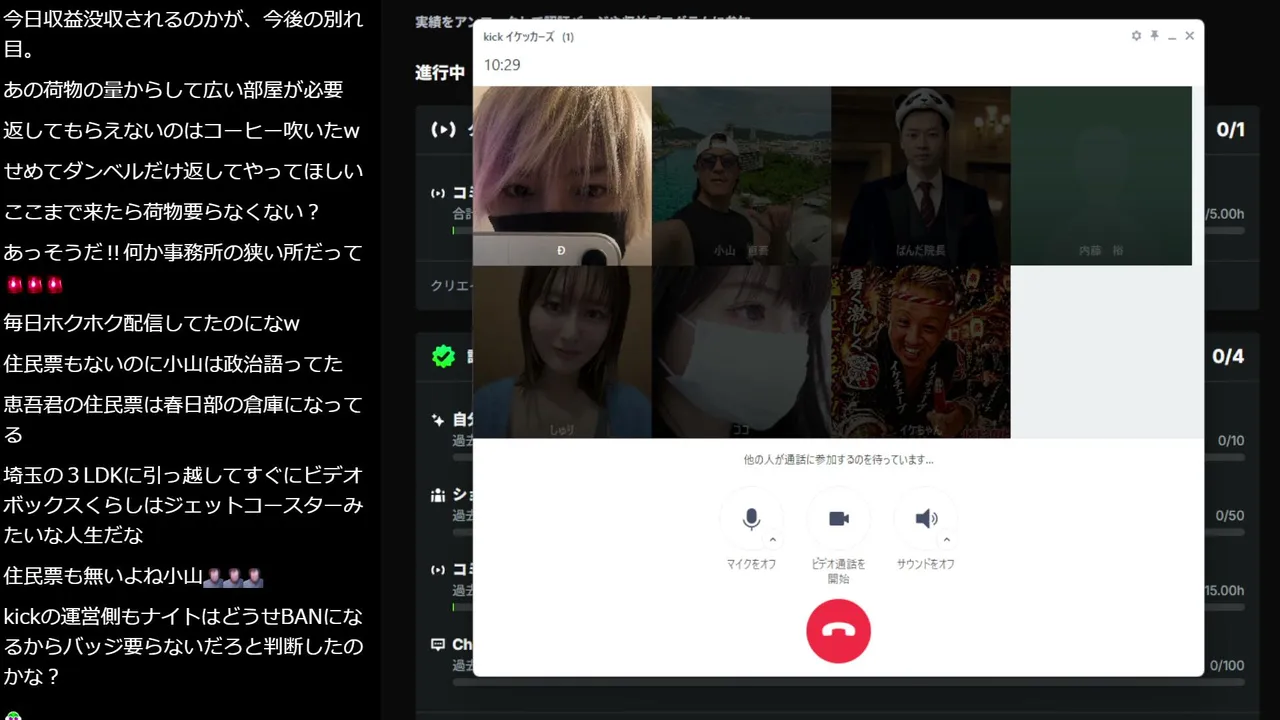Click chat message ここまで来たら荷物要らなくない？
This screenshot has height=720, width=1280.
click(x=162, y=212)
